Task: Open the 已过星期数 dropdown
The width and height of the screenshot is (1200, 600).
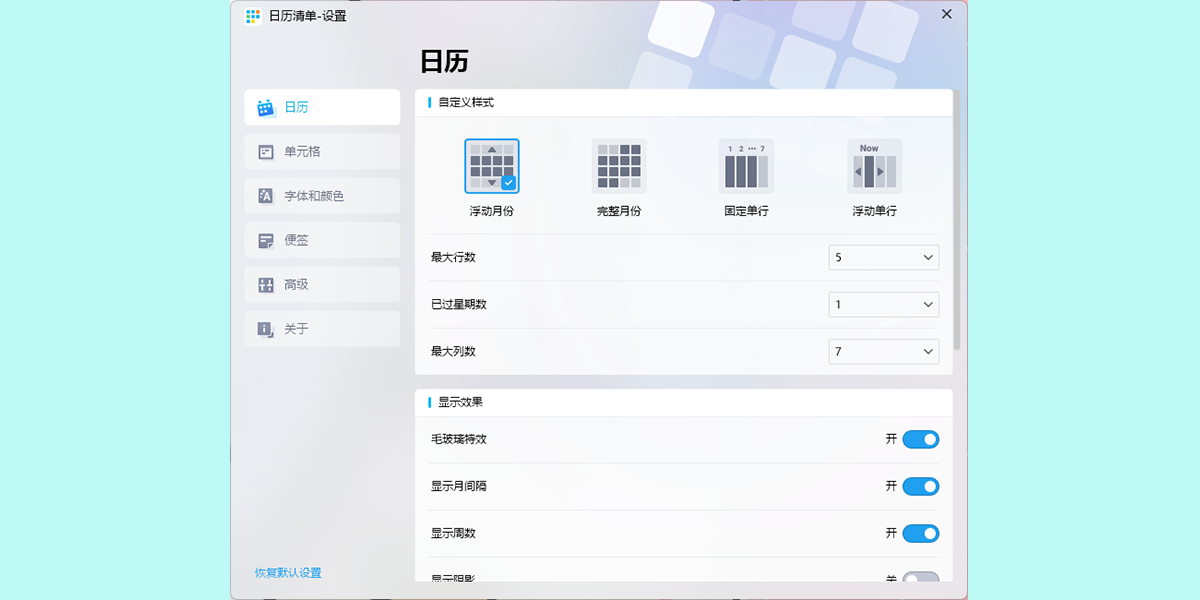Action: coord(883,304)
